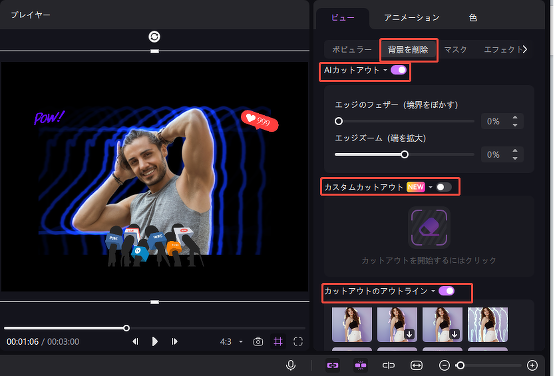
Task: Click the microphone voiceover icon
Action: point(290,365)
